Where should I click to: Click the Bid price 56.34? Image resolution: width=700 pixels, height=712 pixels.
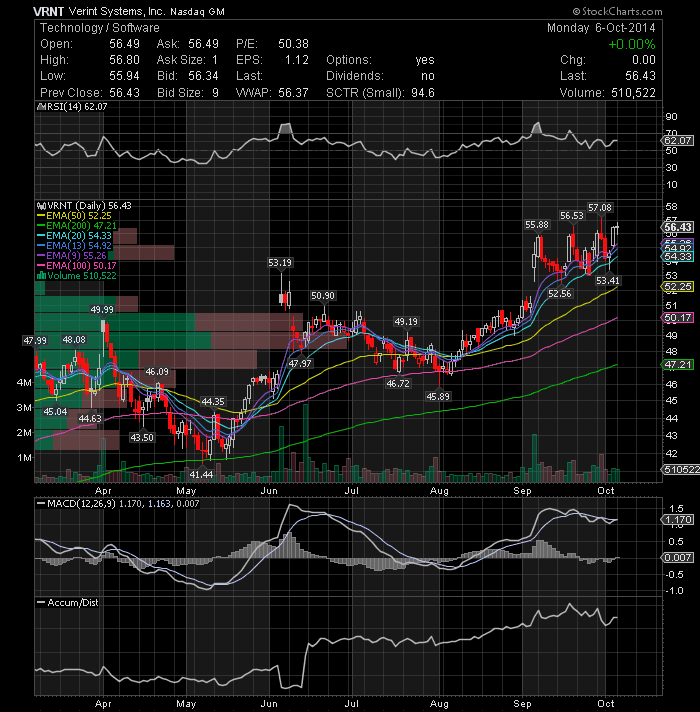[203, 75]
